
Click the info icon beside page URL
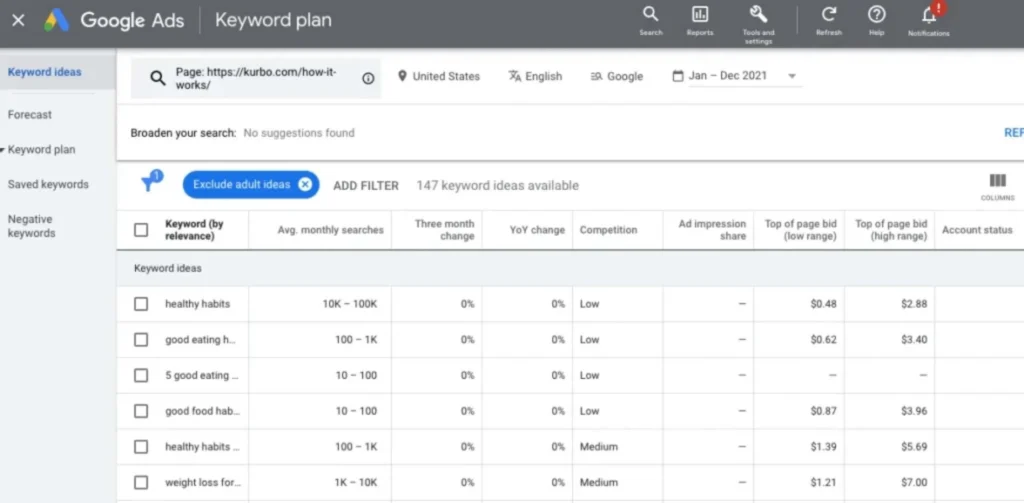coord(368,78)
